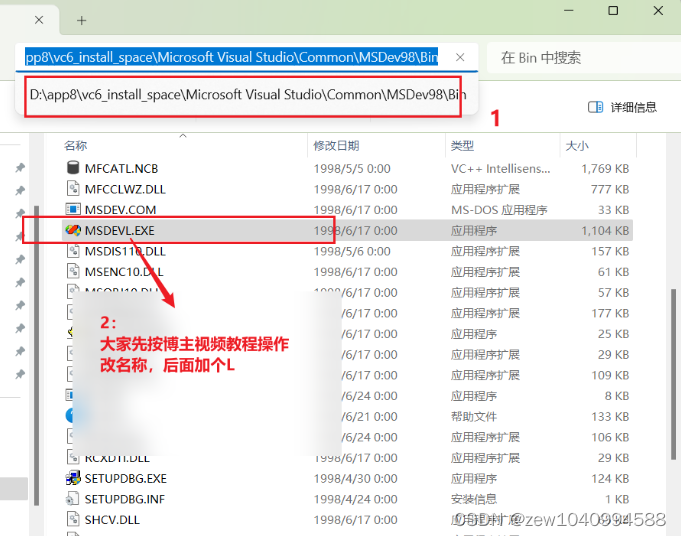Select the MSDEV.COM file name
The width and height of the screenshot is (681, 536).
(x=120, y=210)
